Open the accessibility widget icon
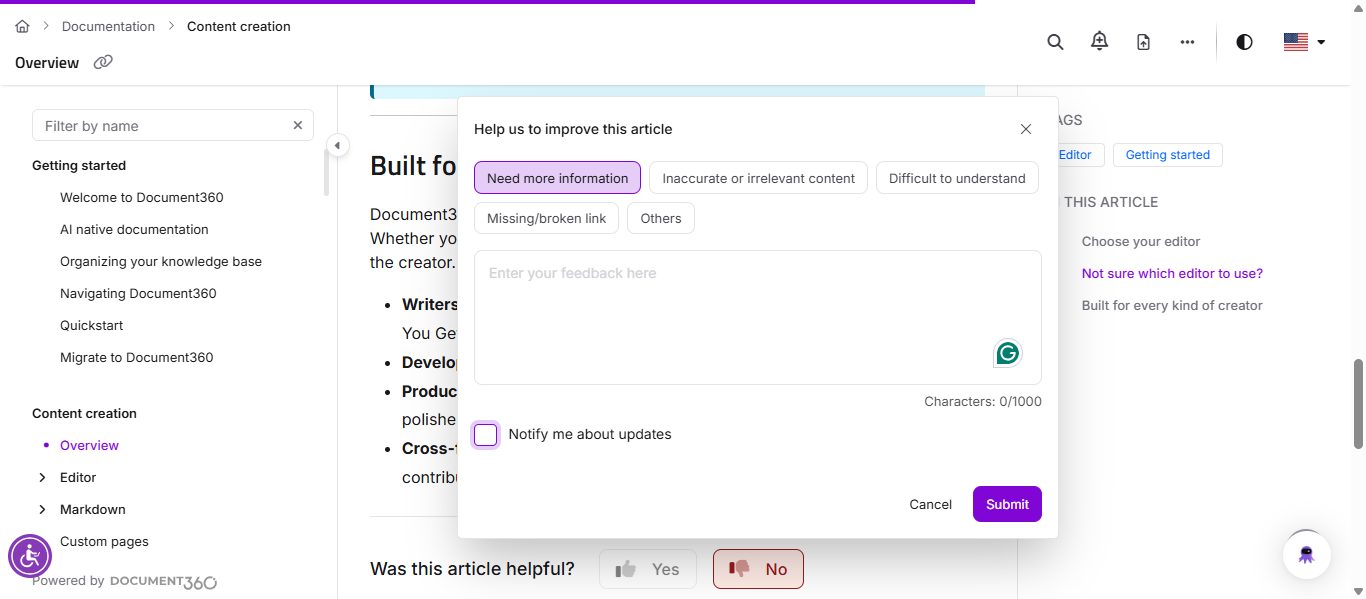This screenshot has height=599, width=1366. 30,555
